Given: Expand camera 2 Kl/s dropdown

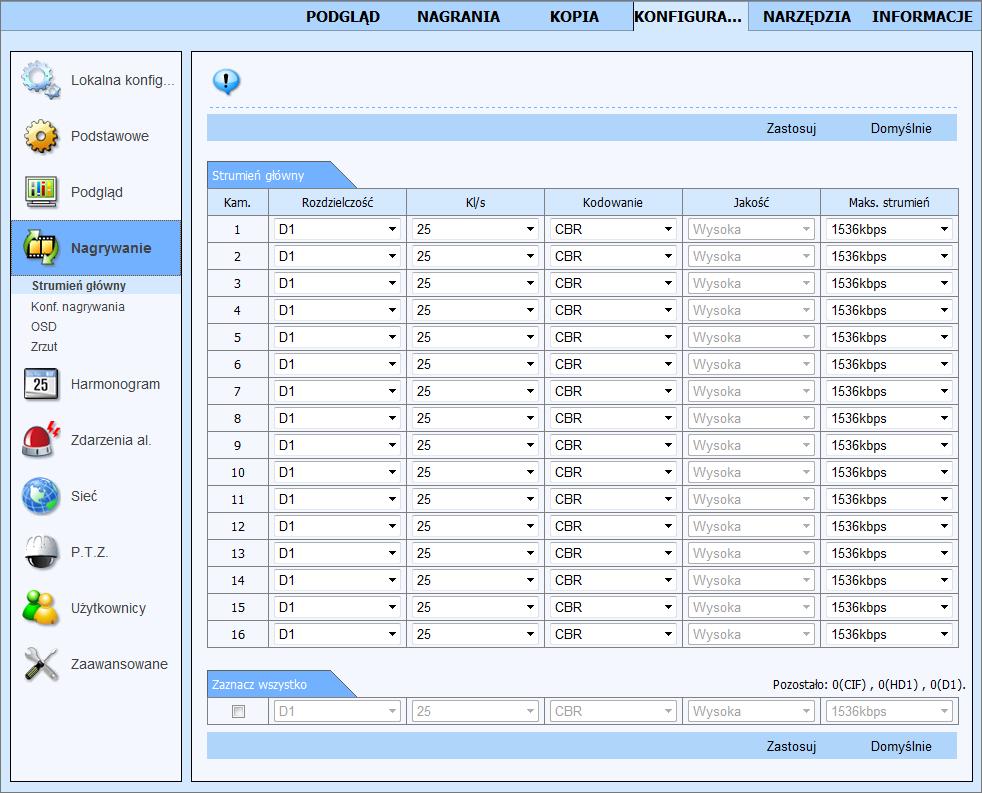Looking at the screenshot, I should click(x=475, y=256).
